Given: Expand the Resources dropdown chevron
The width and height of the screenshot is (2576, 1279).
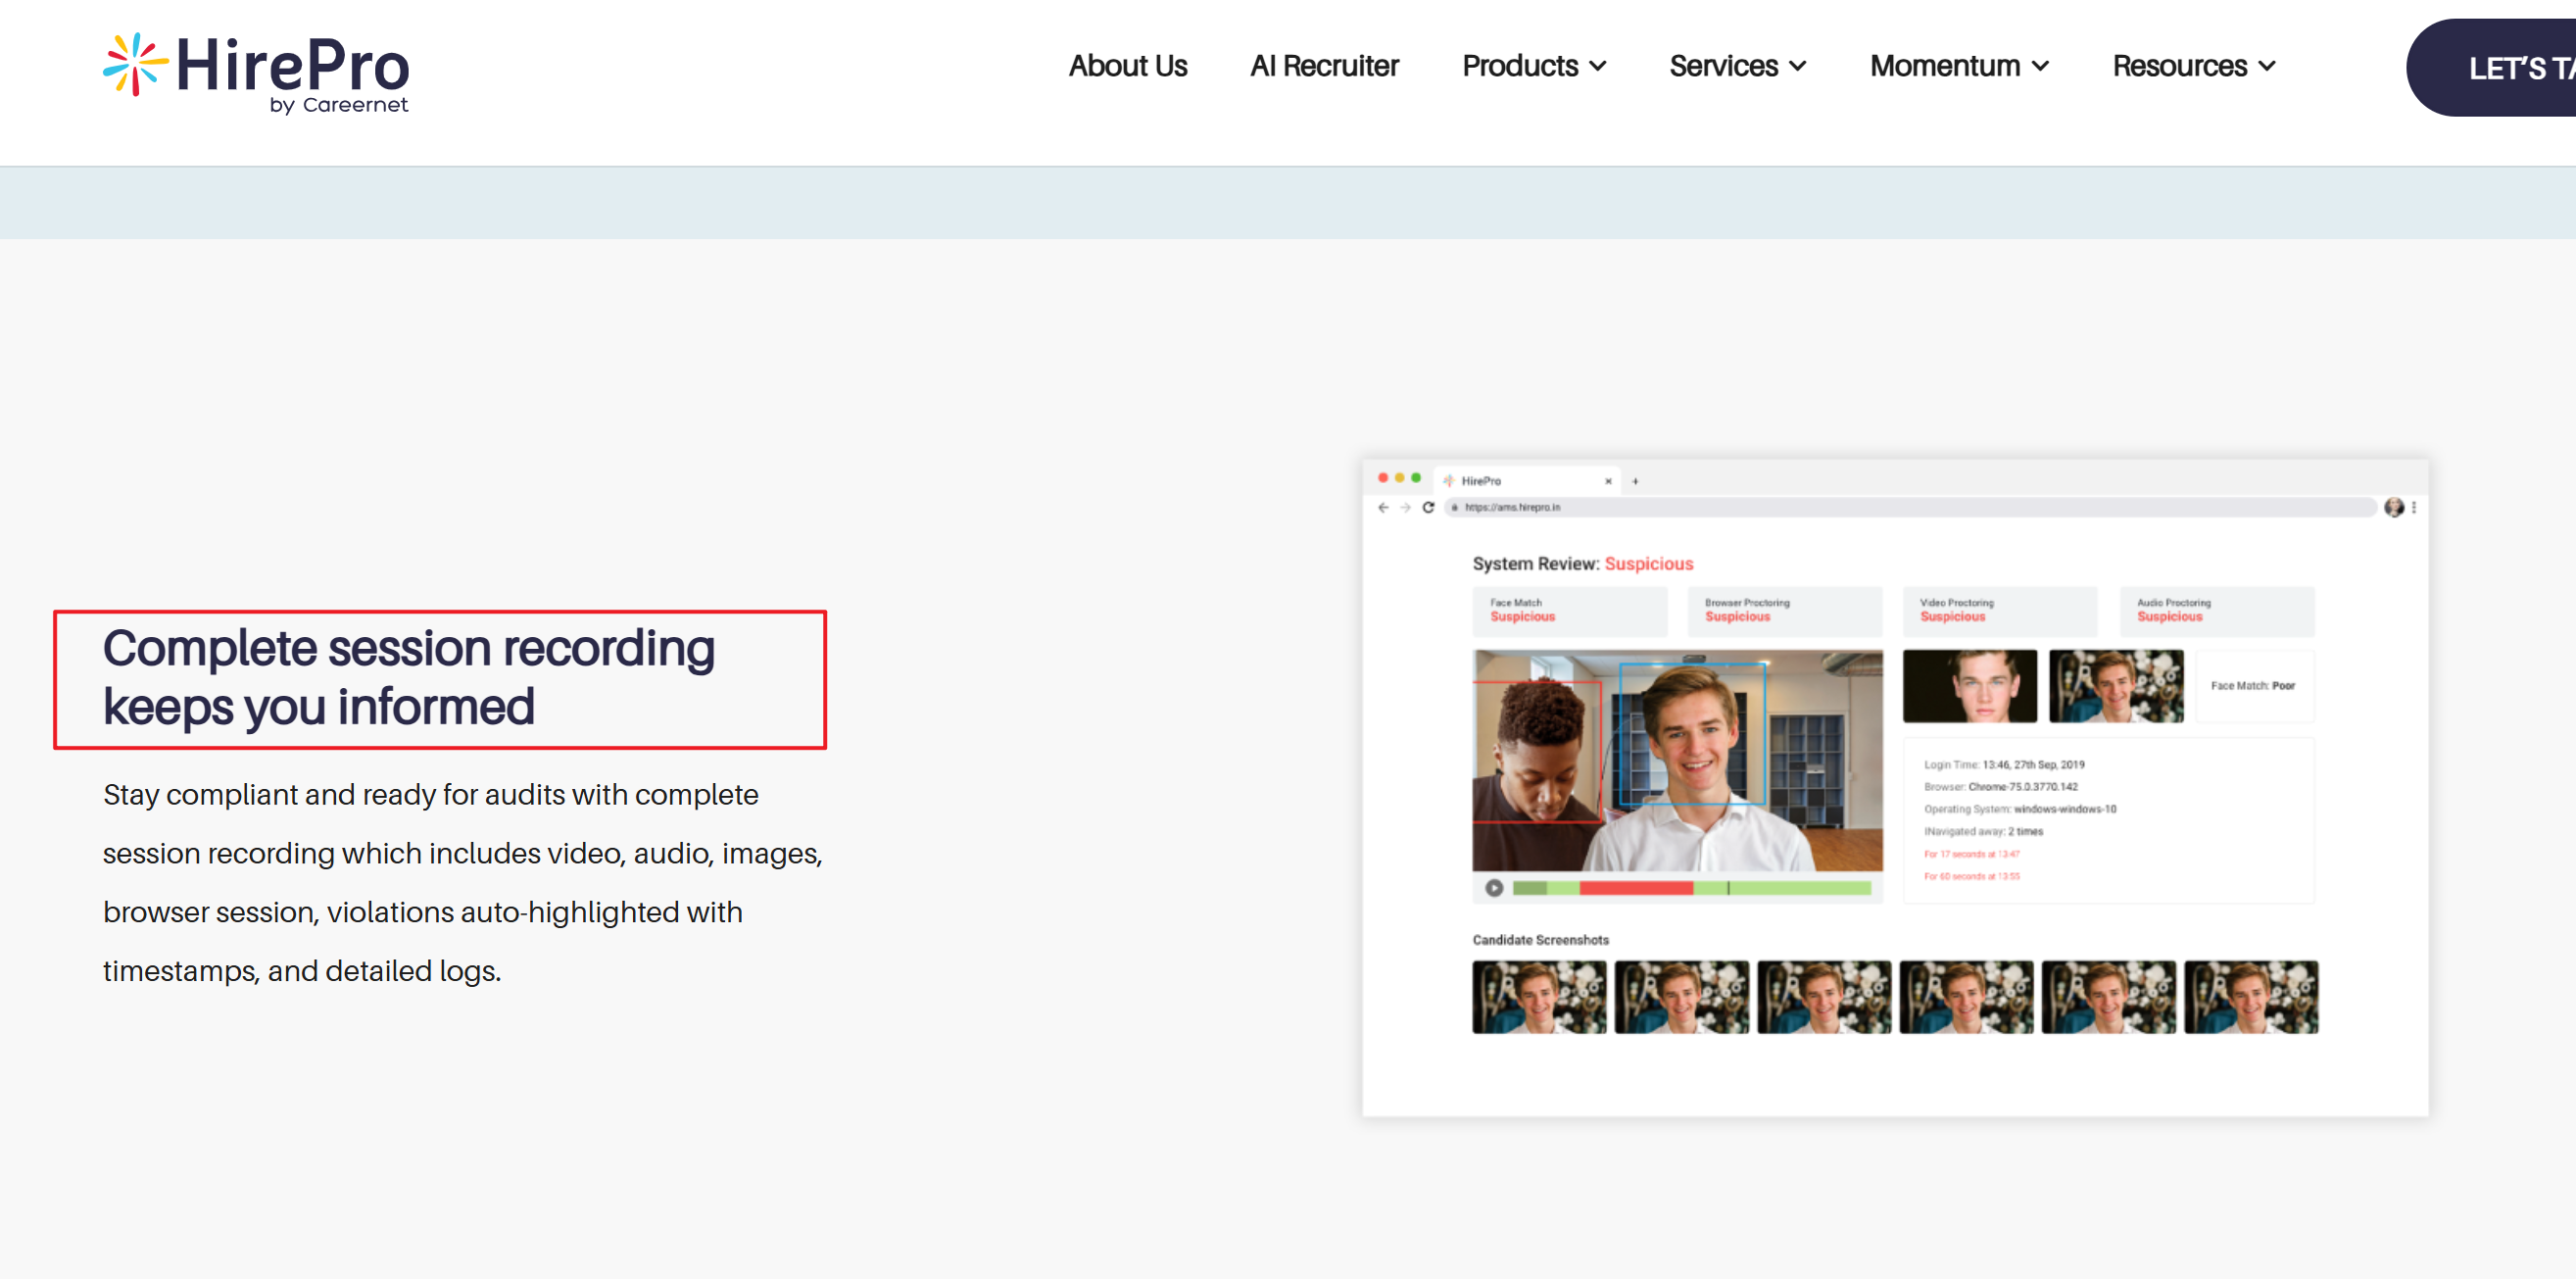Looking at the screenshot, I should click(x=2268, y=67).
